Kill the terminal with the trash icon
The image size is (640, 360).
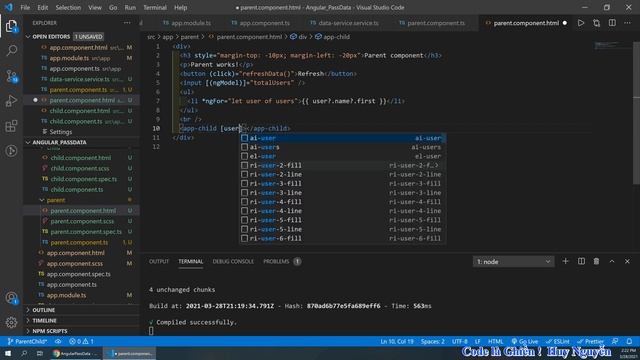tap(596, 261)
